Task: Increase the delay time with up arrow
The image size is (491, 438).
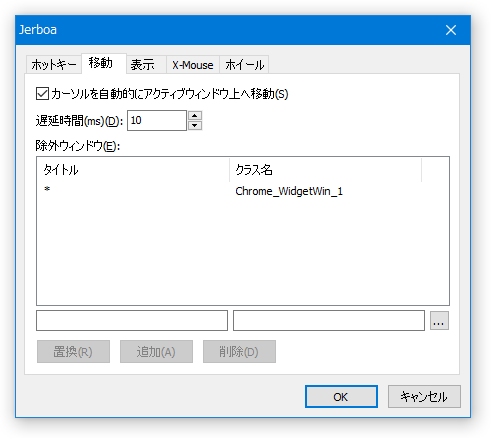Action: point(195,116)
